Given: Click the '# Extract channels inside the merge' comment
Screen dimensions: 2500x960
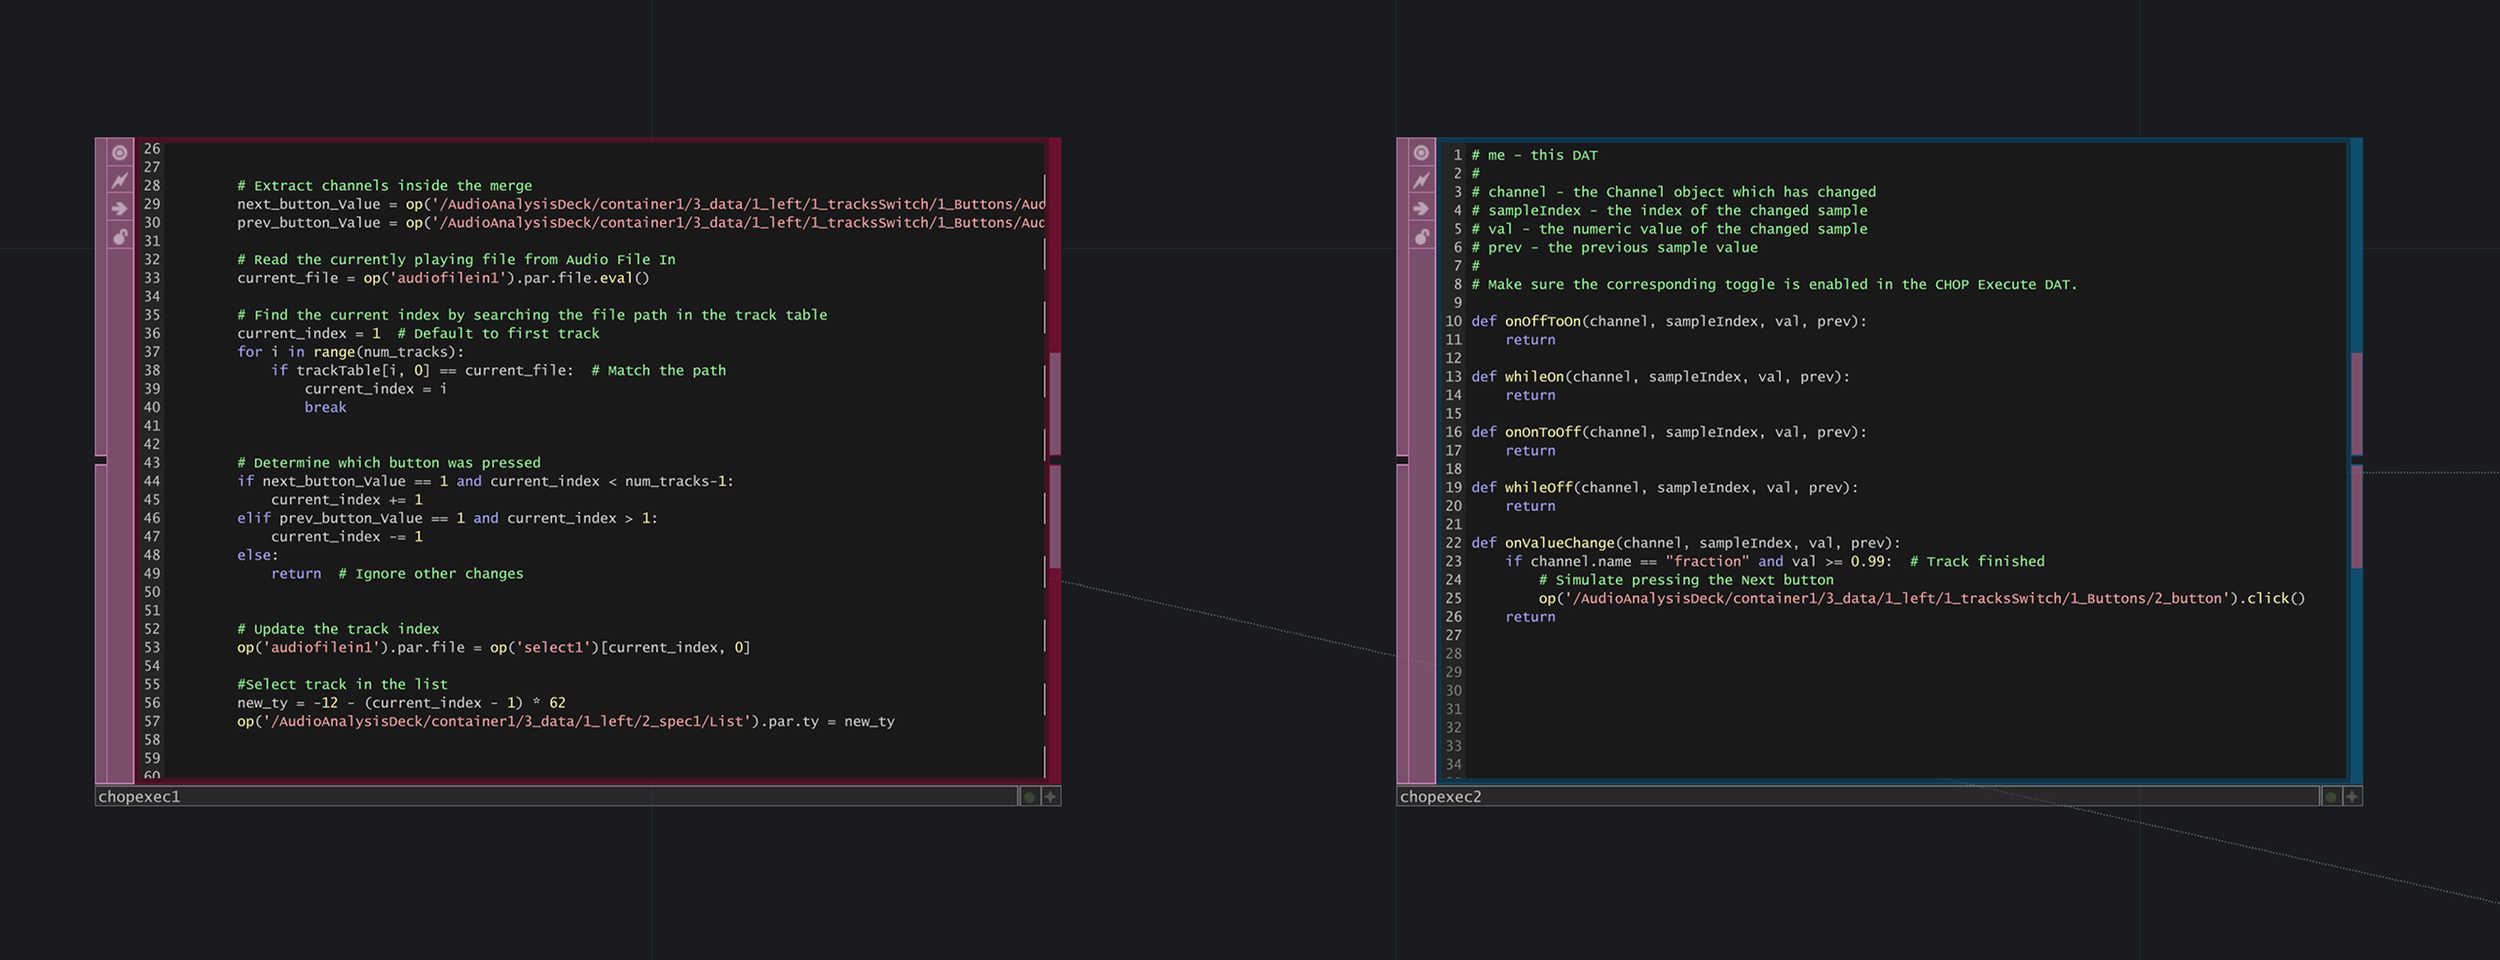Looking at the screenshot, I should 384,186.
